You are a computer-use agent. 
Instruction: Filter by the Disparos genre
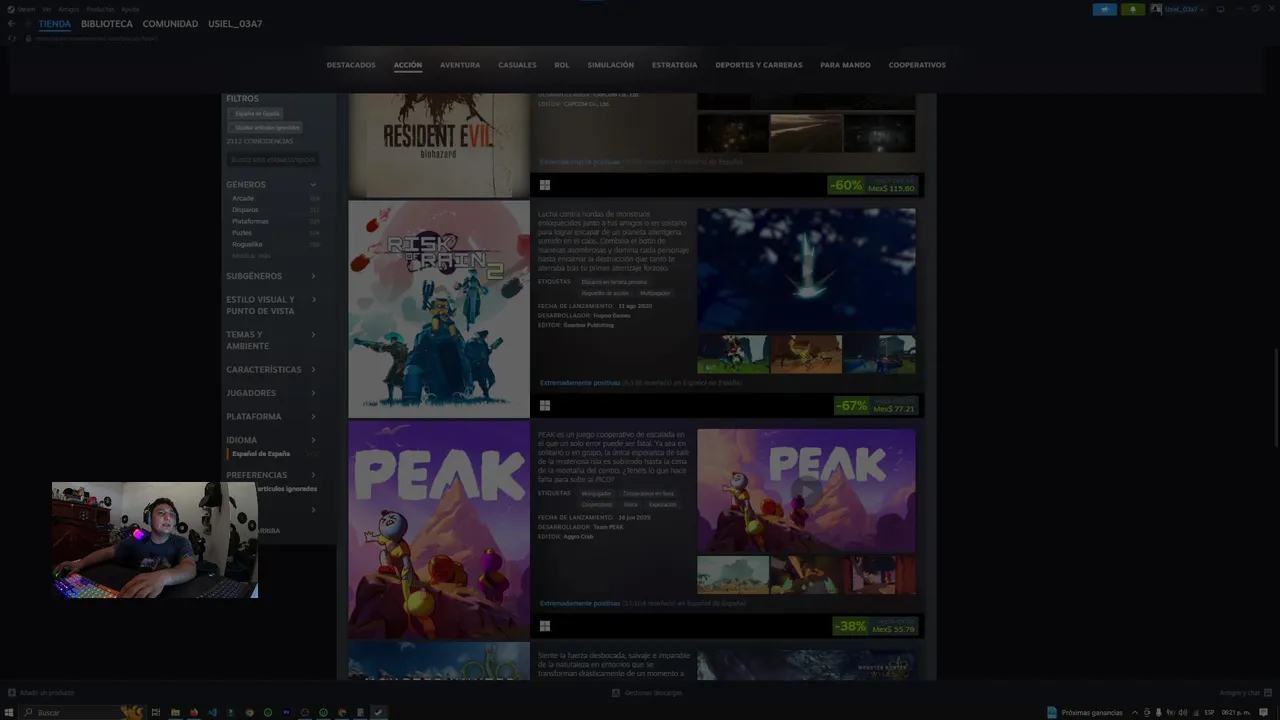click(245, 210)
